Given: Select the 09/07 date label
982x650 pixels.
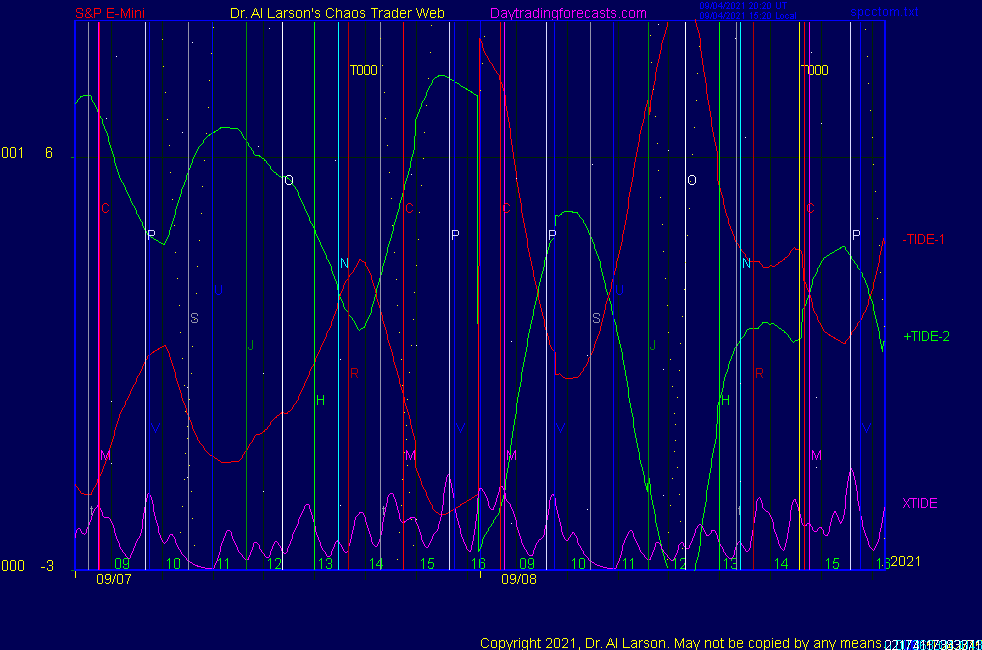Looking at the screenshot, I should click(113, 579).
